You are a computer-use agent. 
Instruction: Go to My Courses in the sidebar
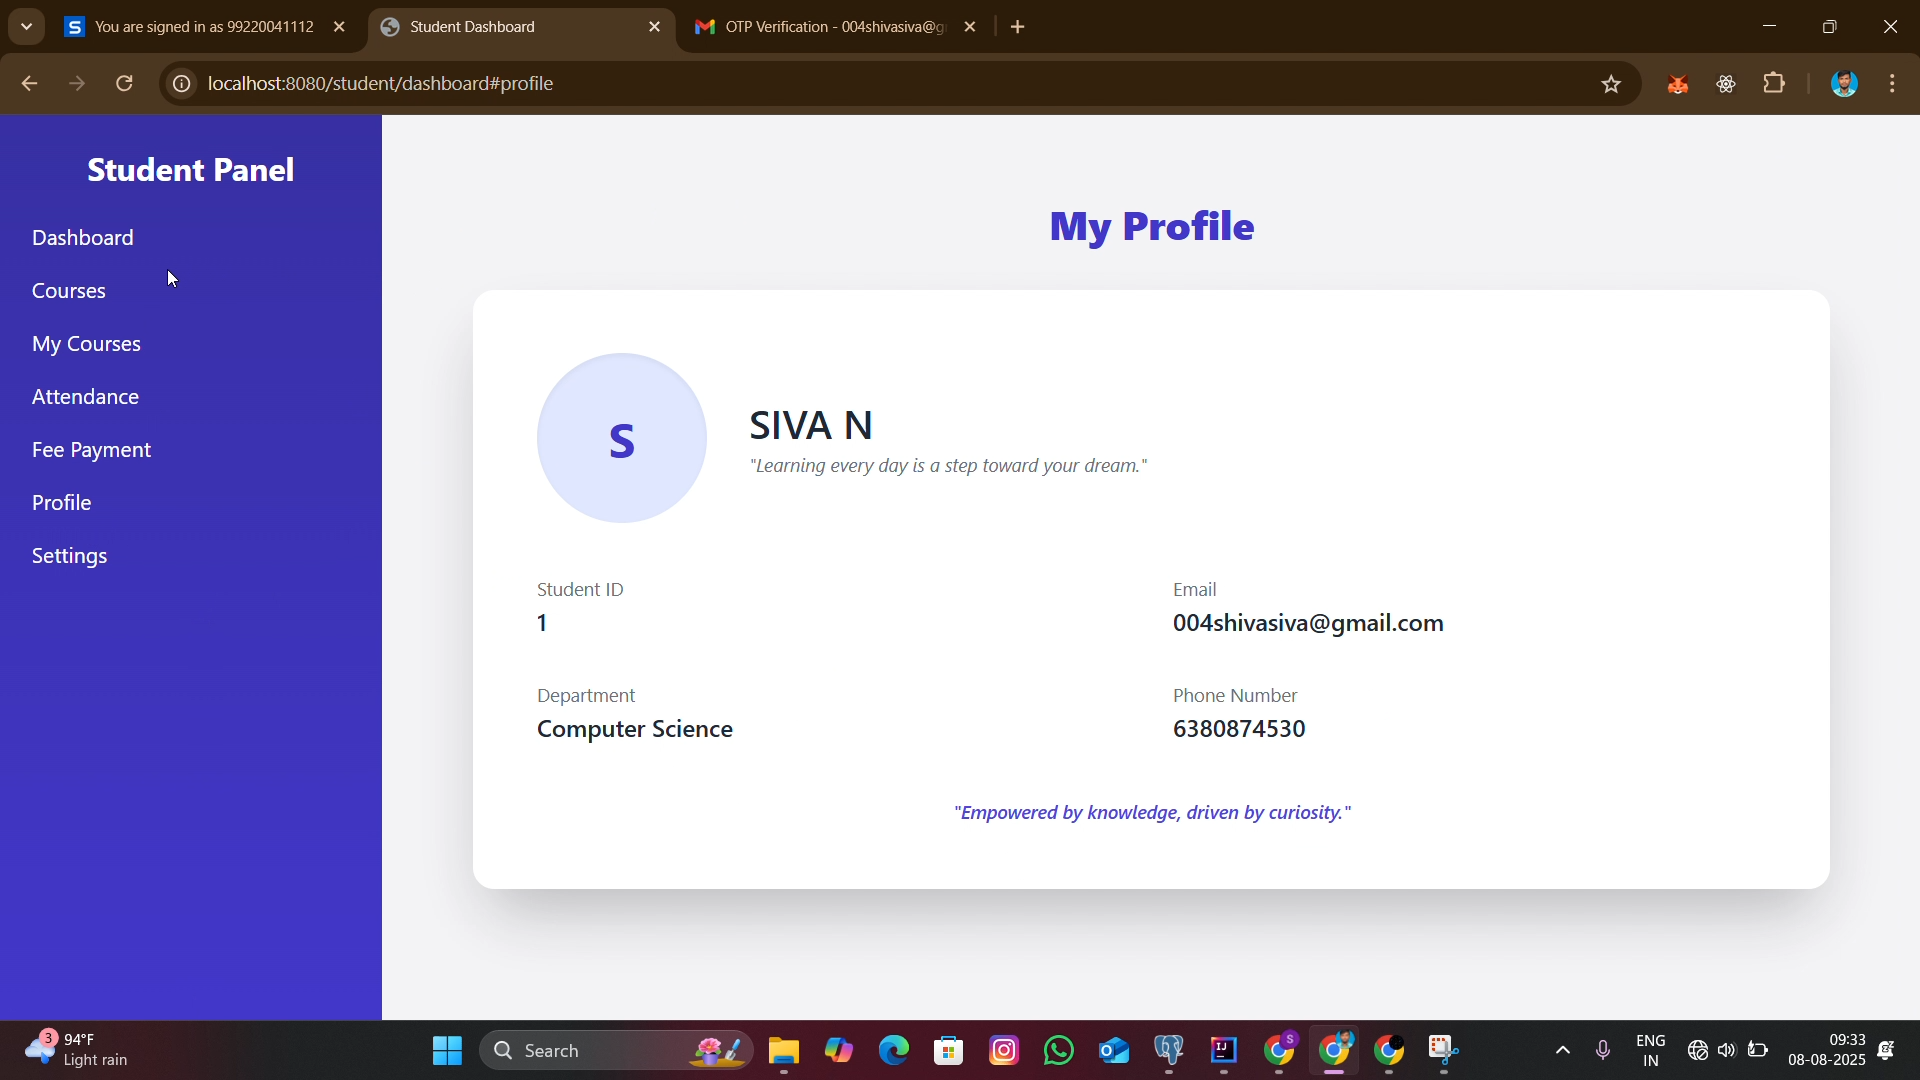point(86,344)
